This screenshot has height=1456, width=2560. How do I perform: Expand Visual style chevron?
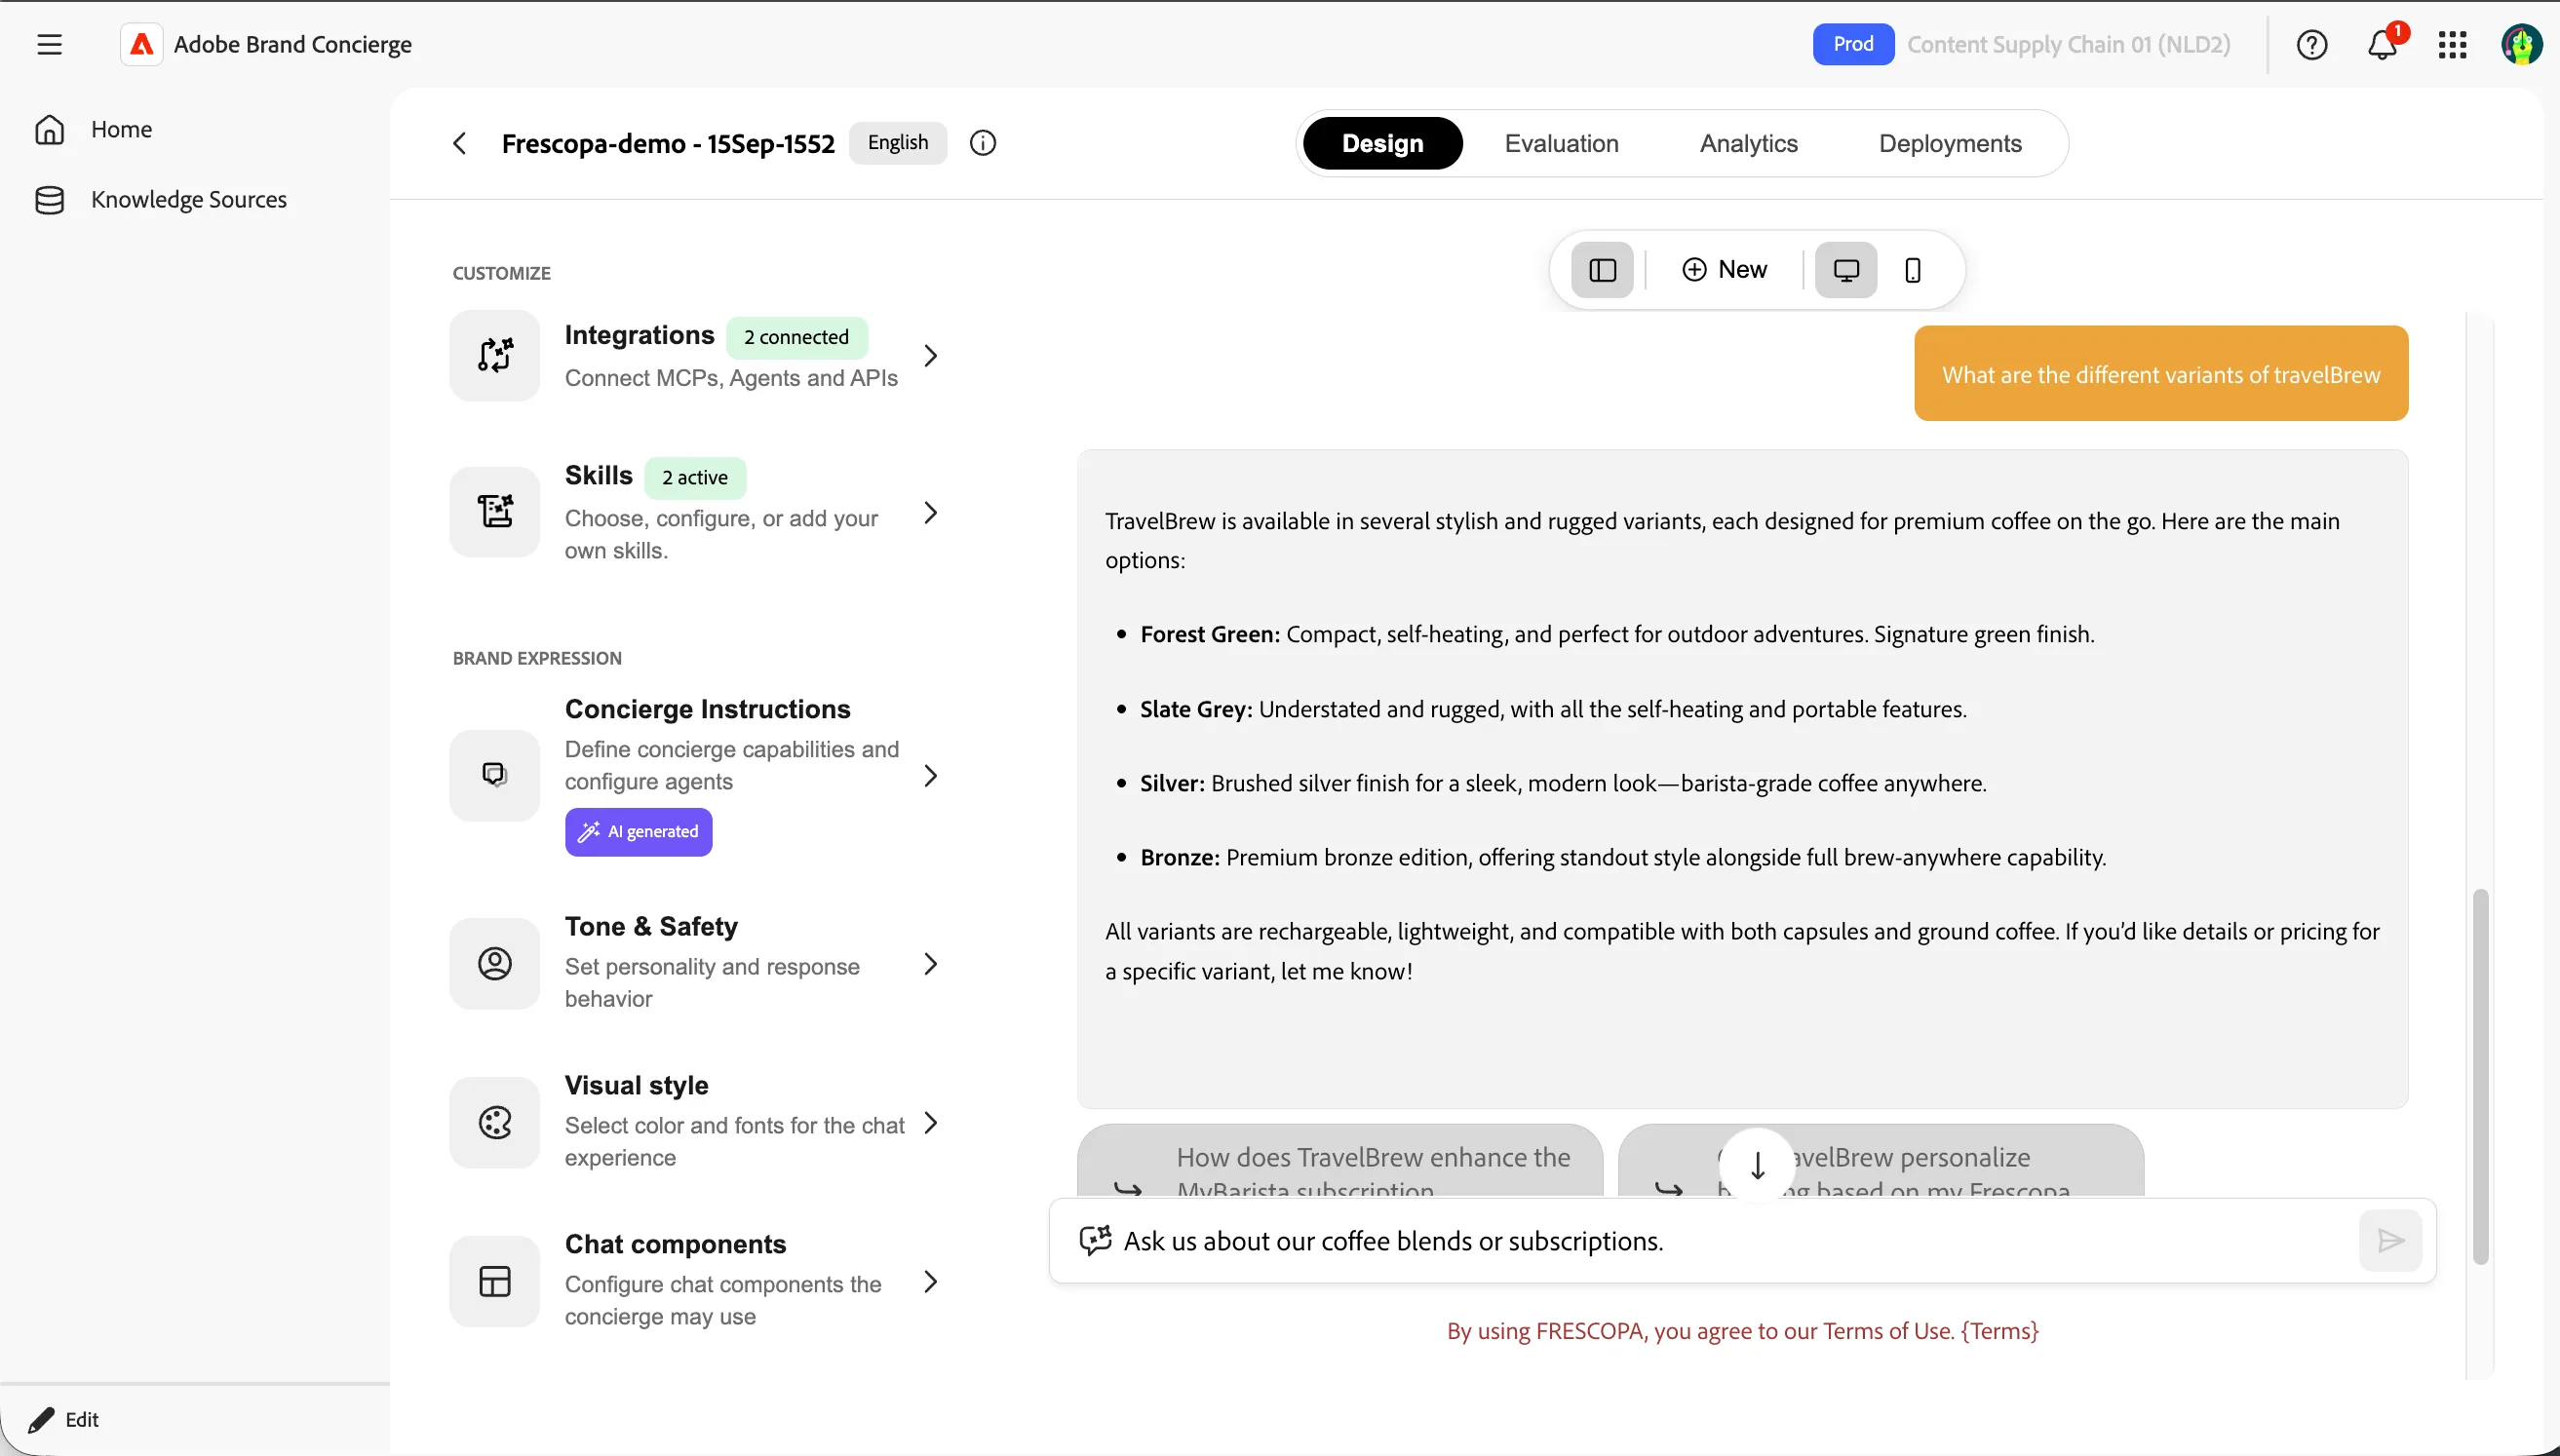click(x=930, y=1122)
